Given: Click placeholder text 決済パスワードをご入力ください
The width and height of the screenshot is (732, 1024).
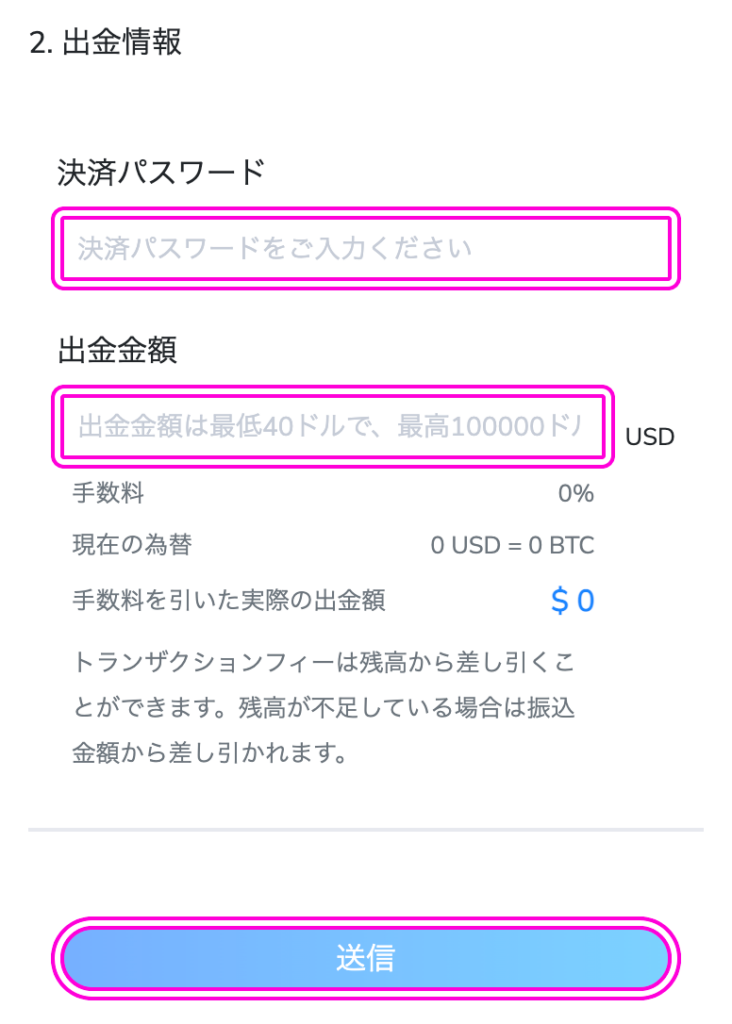Looking at the screenshot, I should 275,249.
